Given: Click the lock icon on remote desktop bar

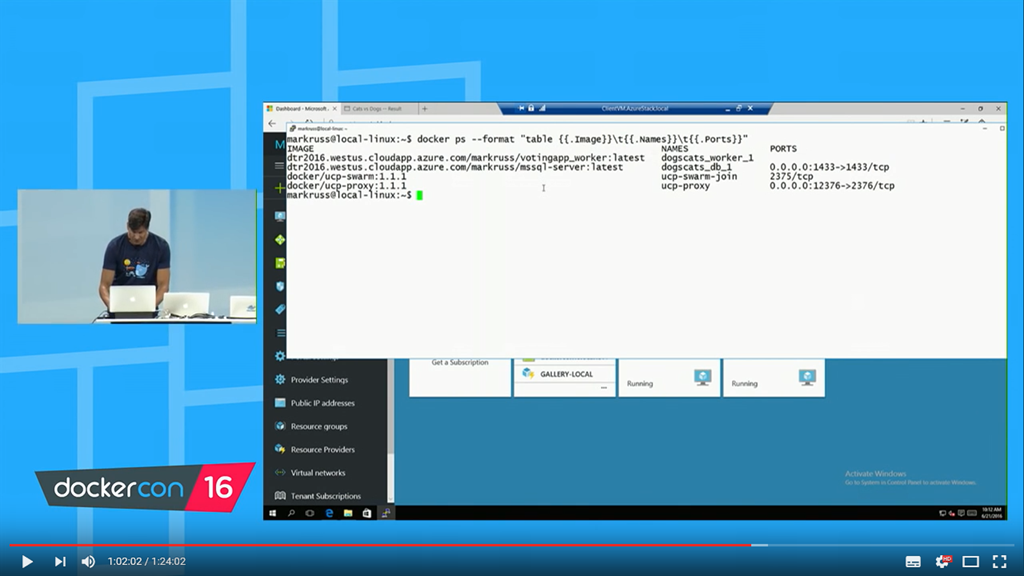Looking at the screenshot, I should [531, 108].
